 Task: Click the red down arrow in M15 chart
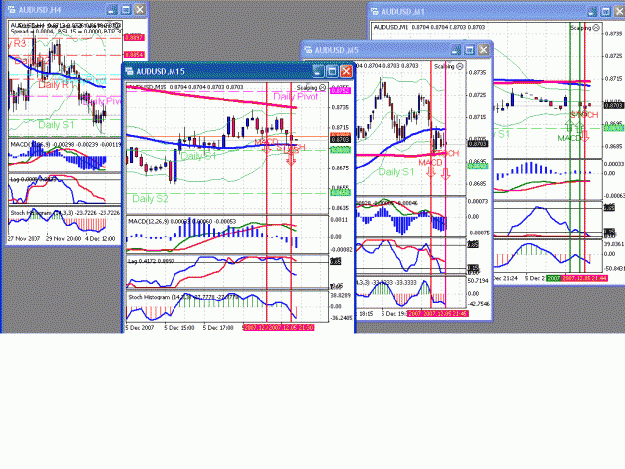coord(291,161)
